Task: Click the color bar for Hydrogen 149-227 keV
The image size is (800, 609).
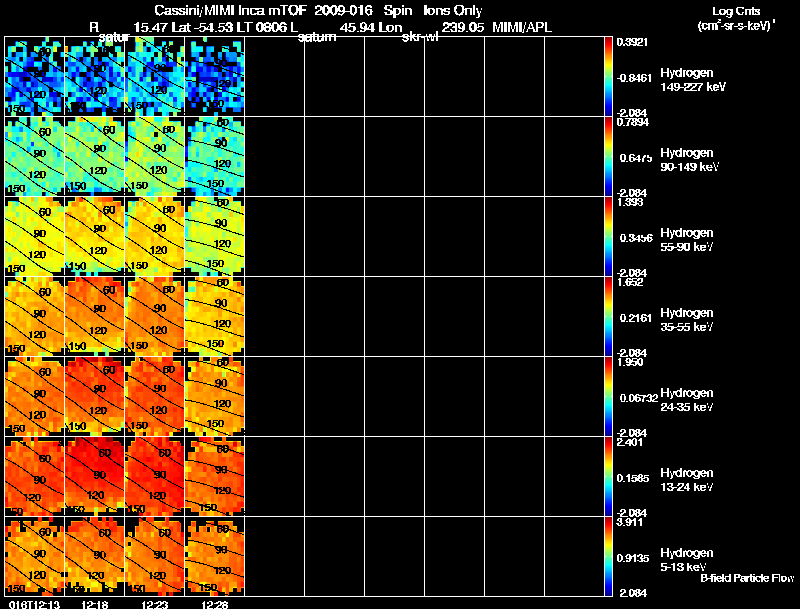Action: pyautogui.click(x=608, y=77)
